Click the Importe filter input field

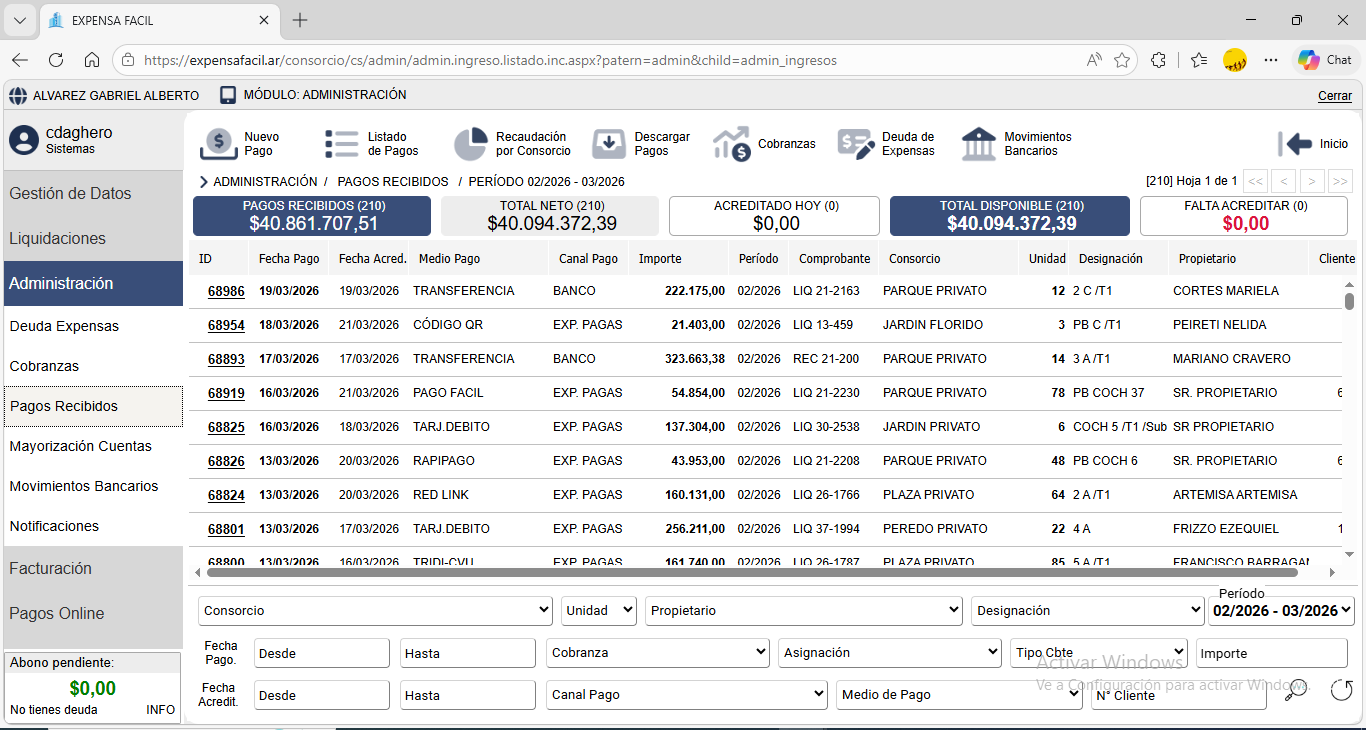pos(1271,653)
